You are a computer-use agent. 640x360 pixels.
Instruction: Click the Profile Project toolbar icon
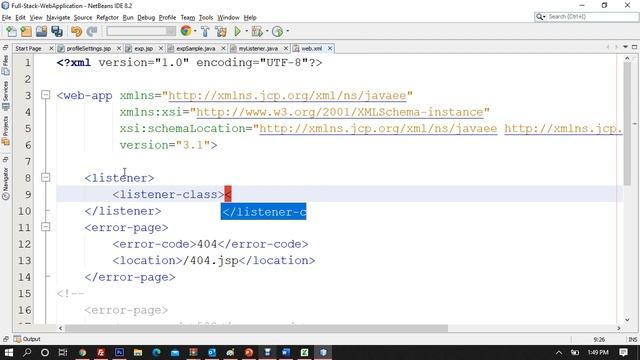pos(278,31)
